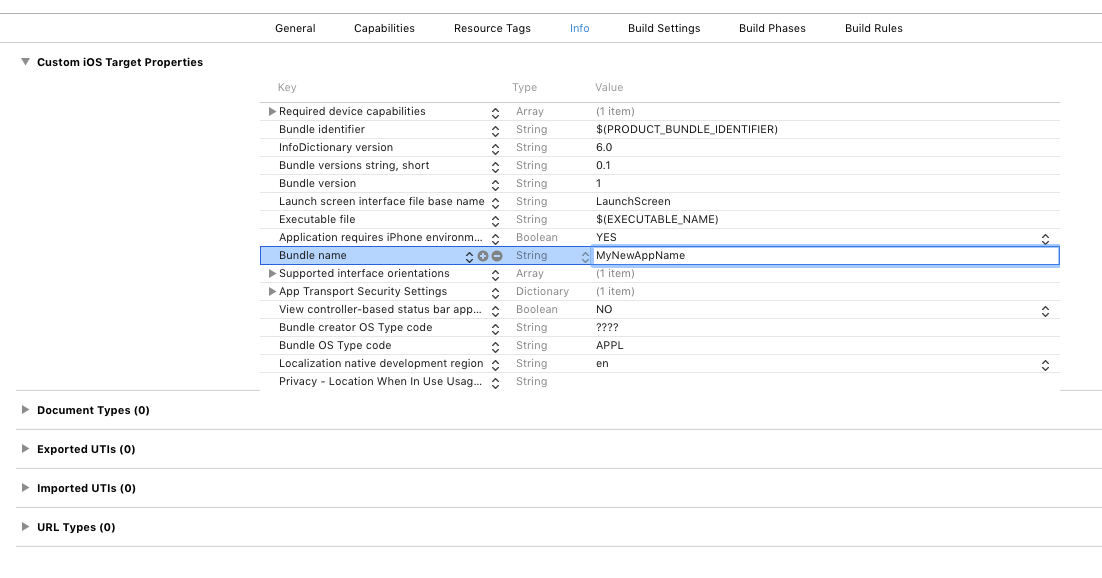Open the type stepper on Bundle name row
Screen dimensions: 1102x578
tap(586, 256)
